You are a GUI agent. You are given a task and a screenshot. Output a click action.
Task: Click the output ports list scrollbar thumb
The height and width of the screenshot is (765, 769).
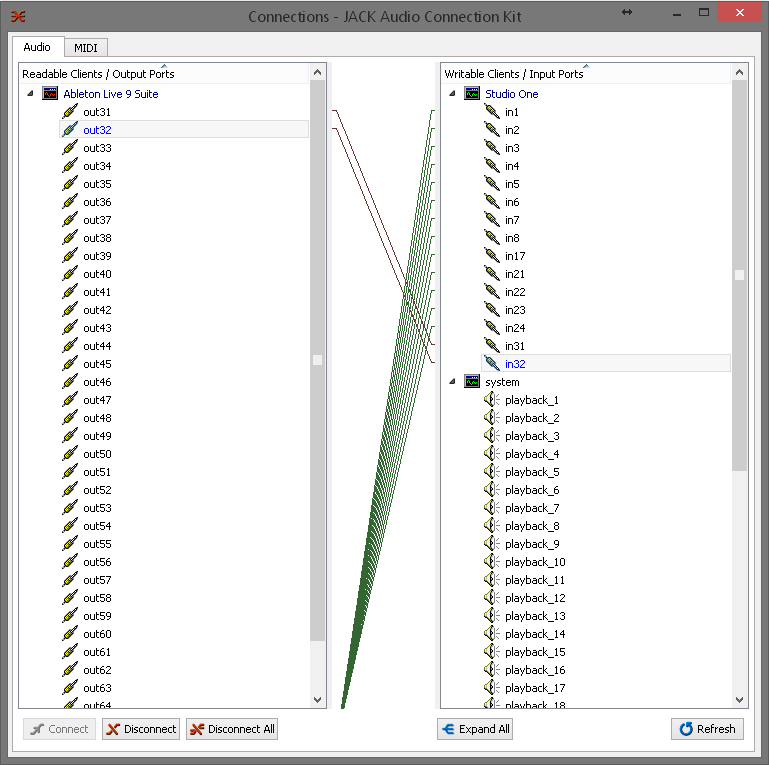[318, 360]
